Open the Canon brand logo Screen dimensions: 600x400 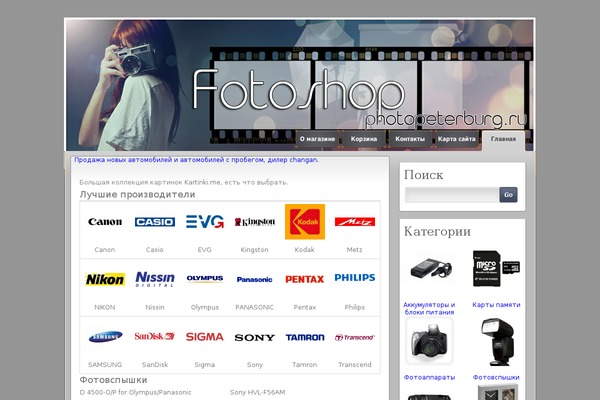105,222
